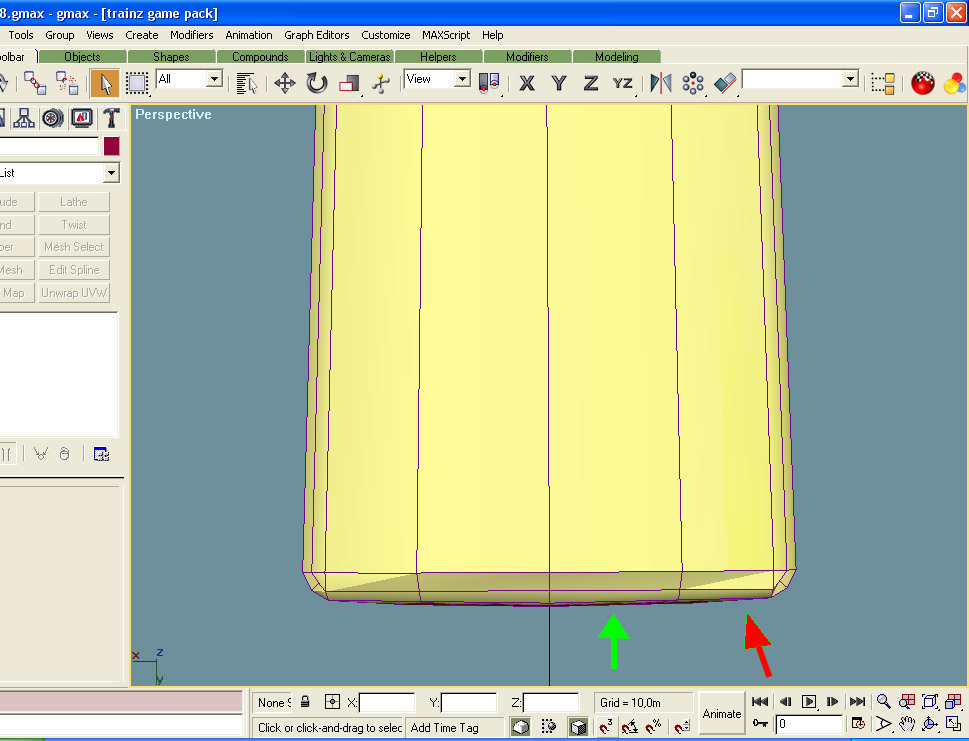The width and height of the screenshot is (969, 741).
Task: Click the Unwrap UVW modifier button
Action: 74,293
